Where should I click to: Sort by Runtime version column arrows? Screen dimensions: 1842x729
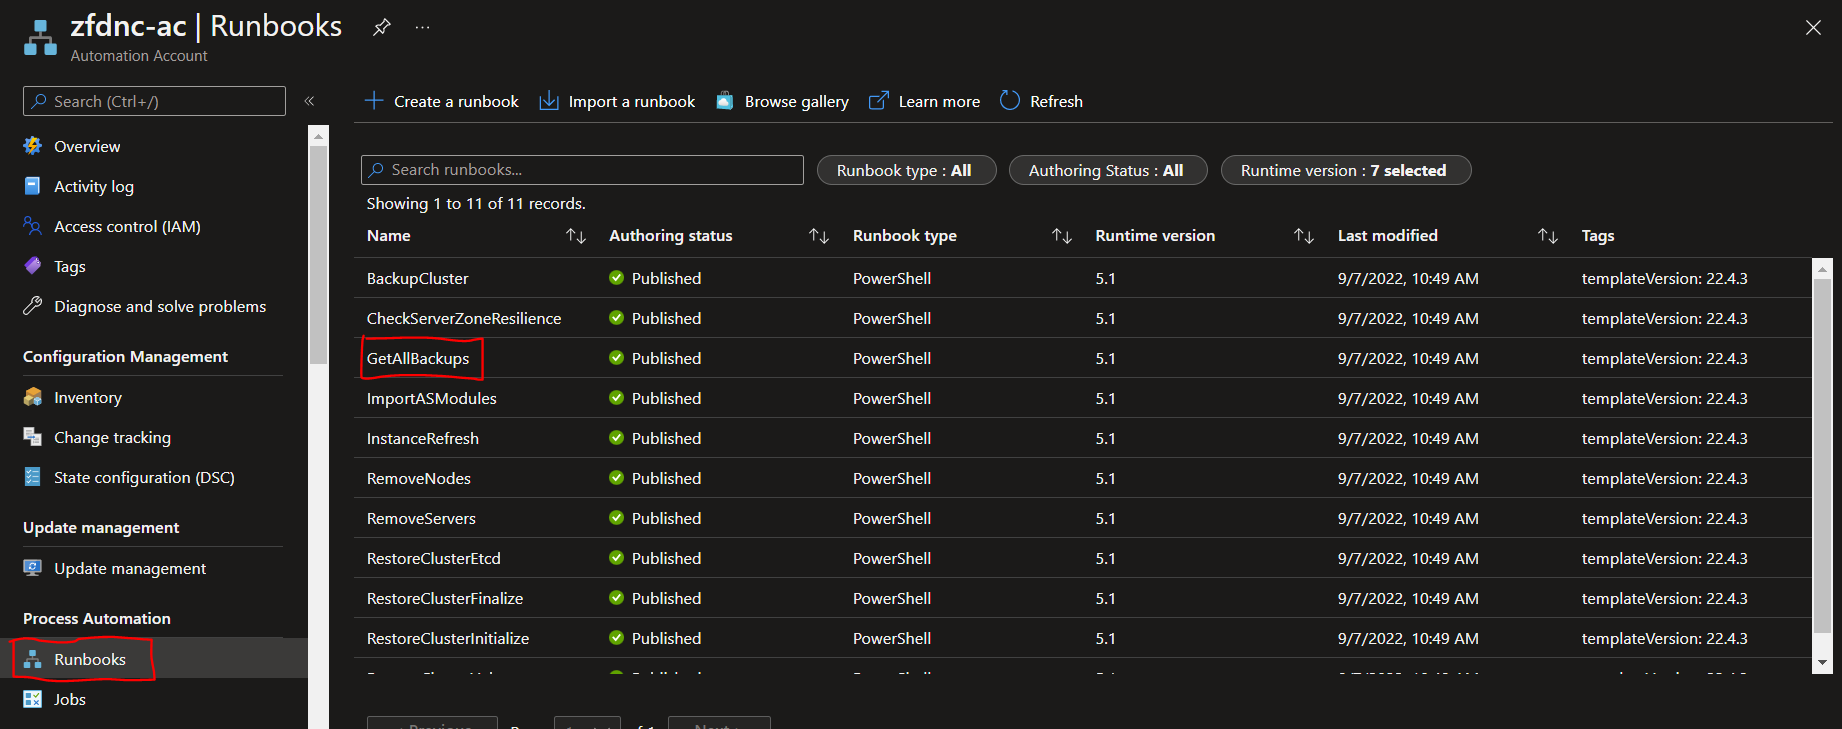point(1304,236)
